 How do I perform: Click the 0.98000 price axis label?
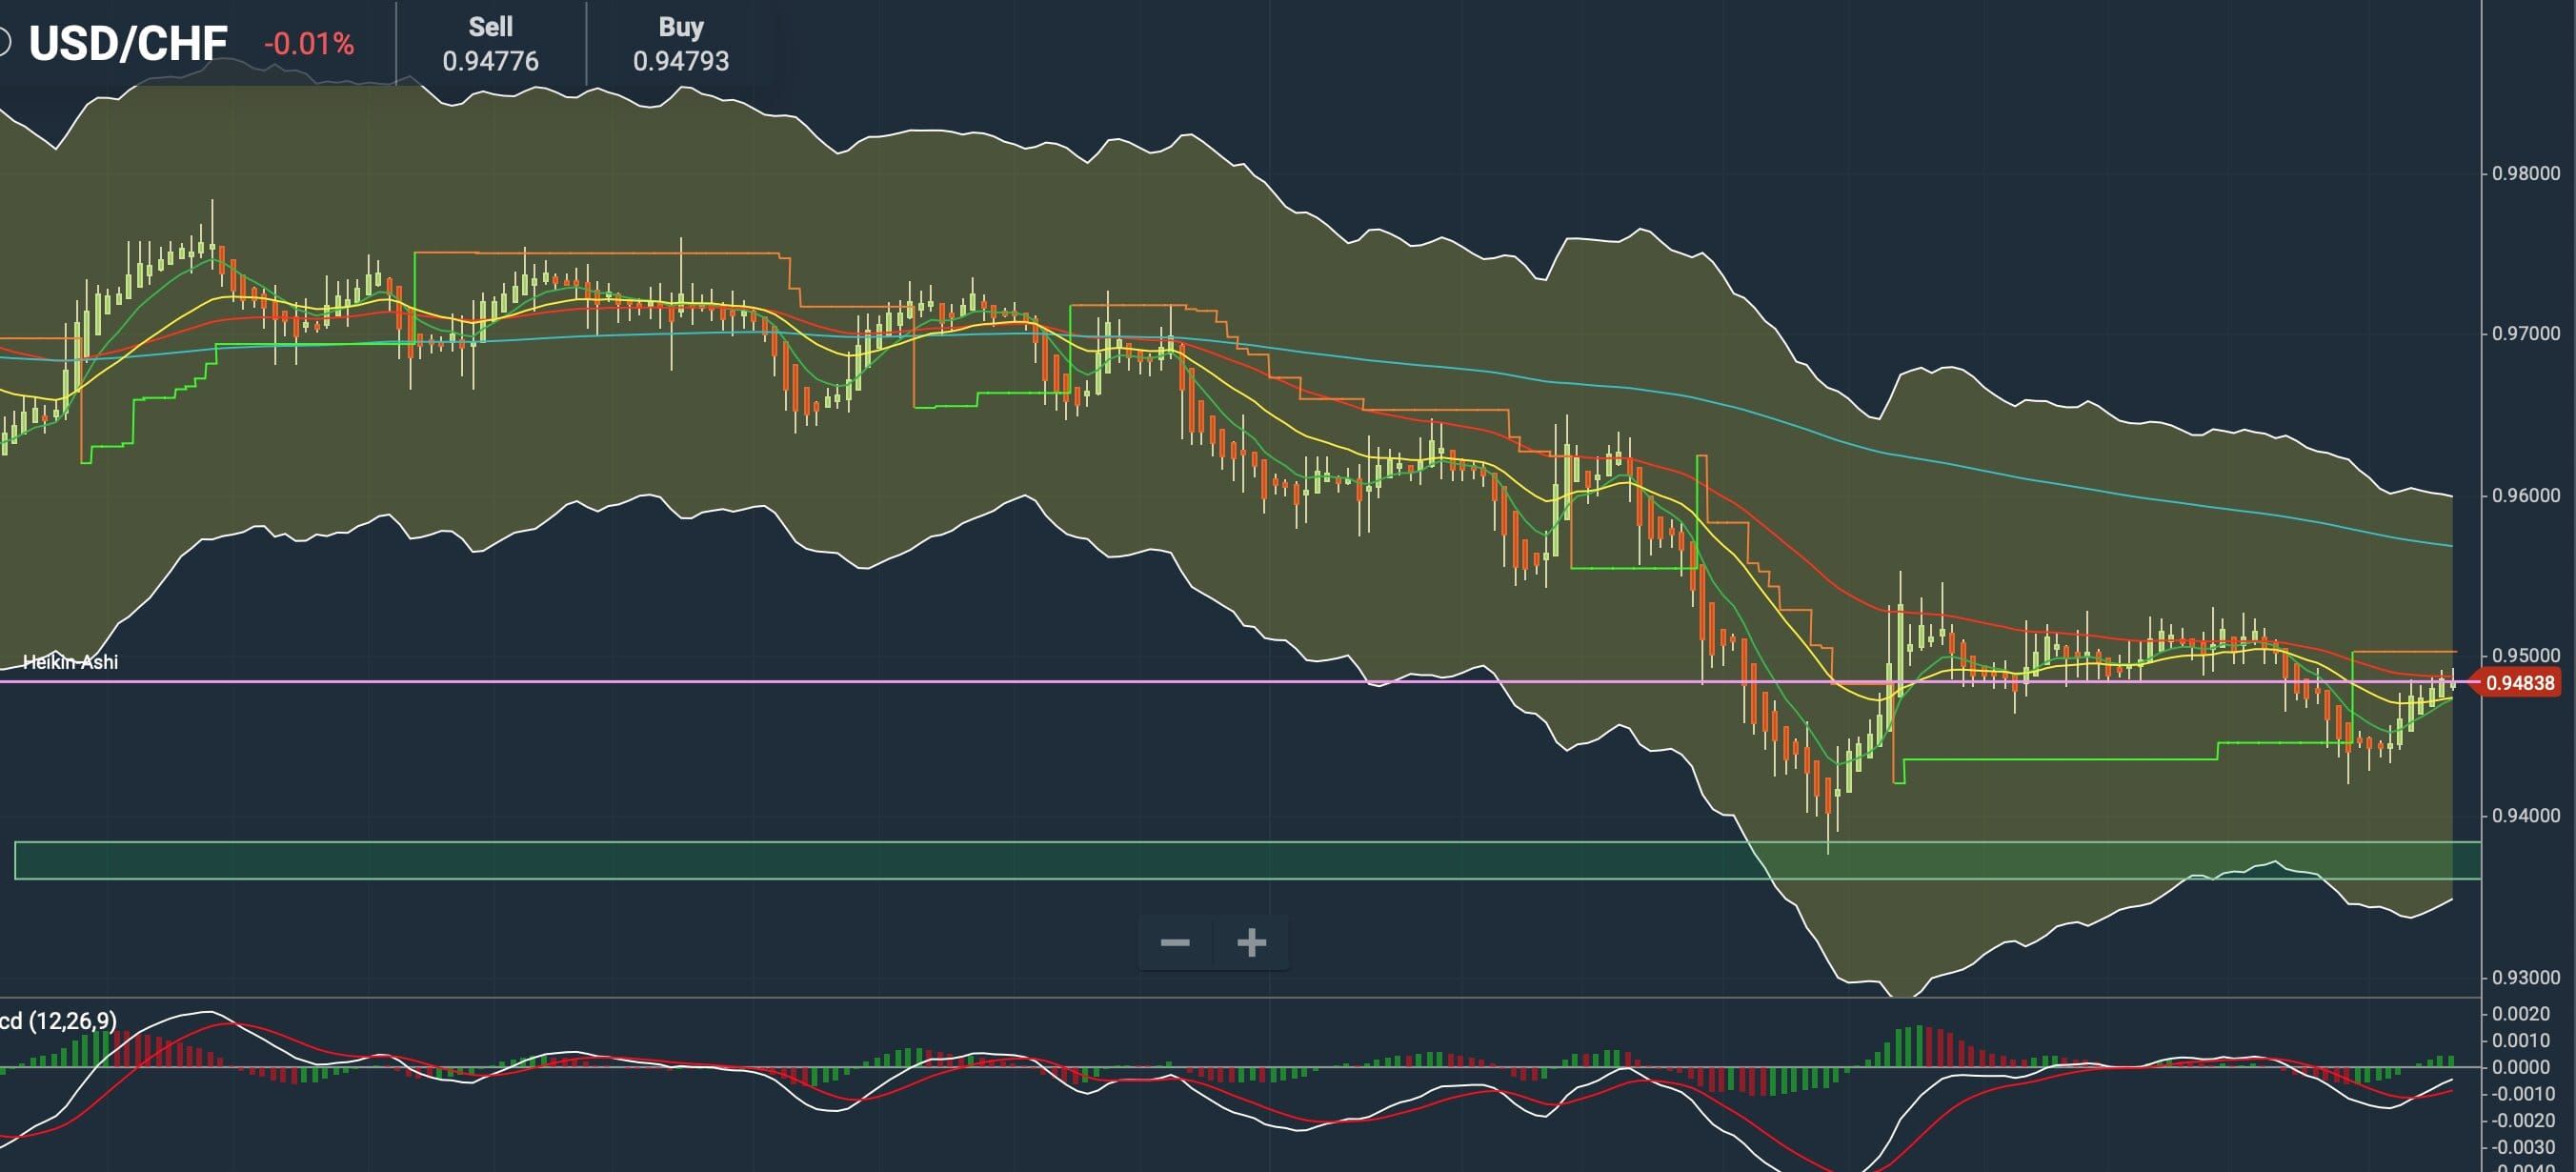2526,173
